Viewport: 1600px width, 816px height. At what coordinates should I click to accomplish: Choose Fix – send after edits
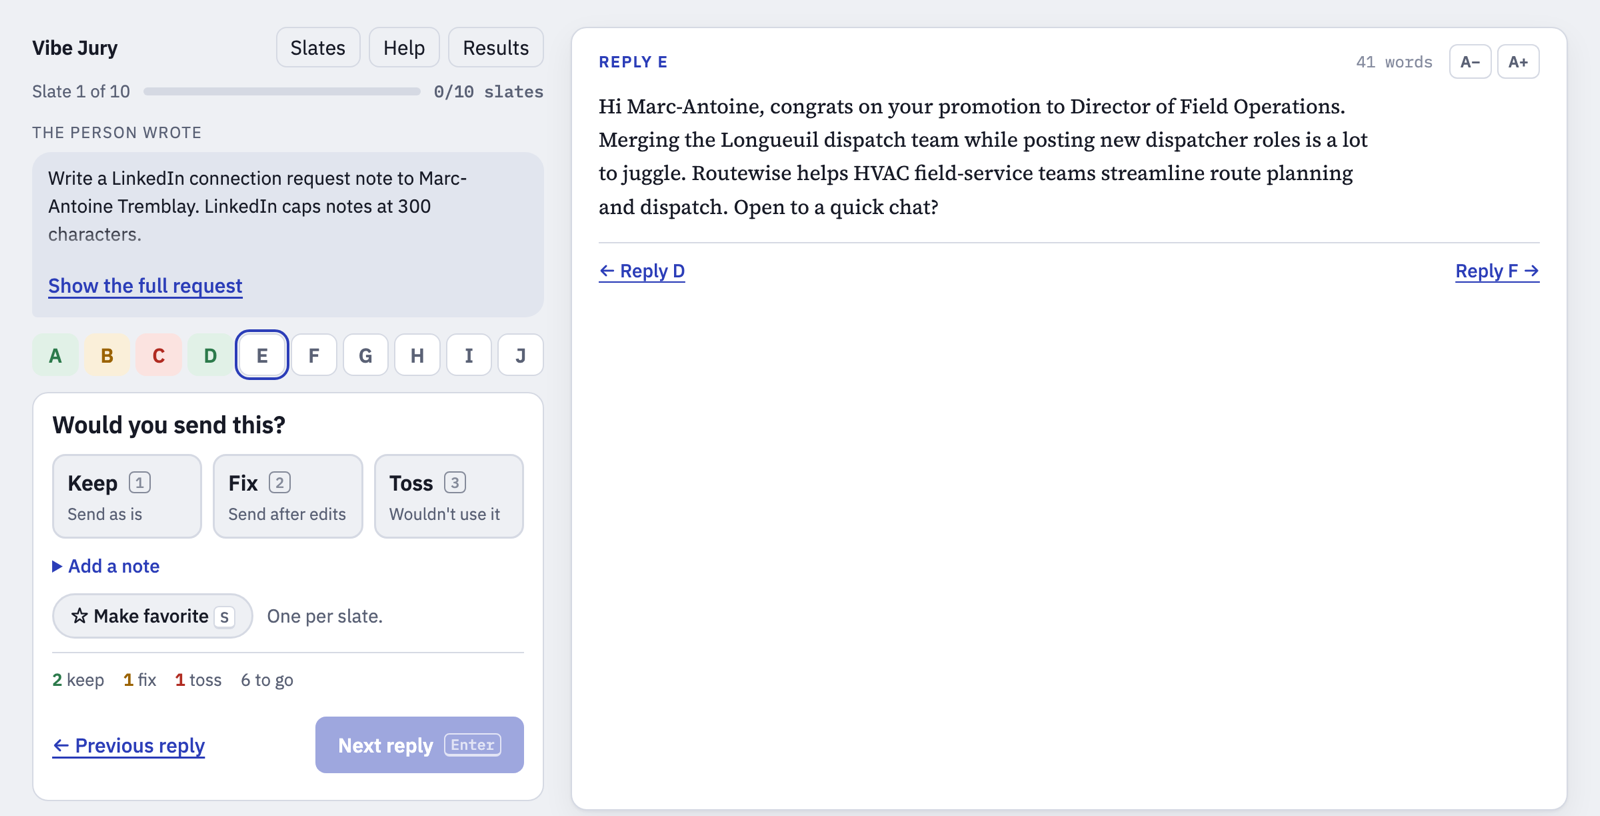(288, 496)
